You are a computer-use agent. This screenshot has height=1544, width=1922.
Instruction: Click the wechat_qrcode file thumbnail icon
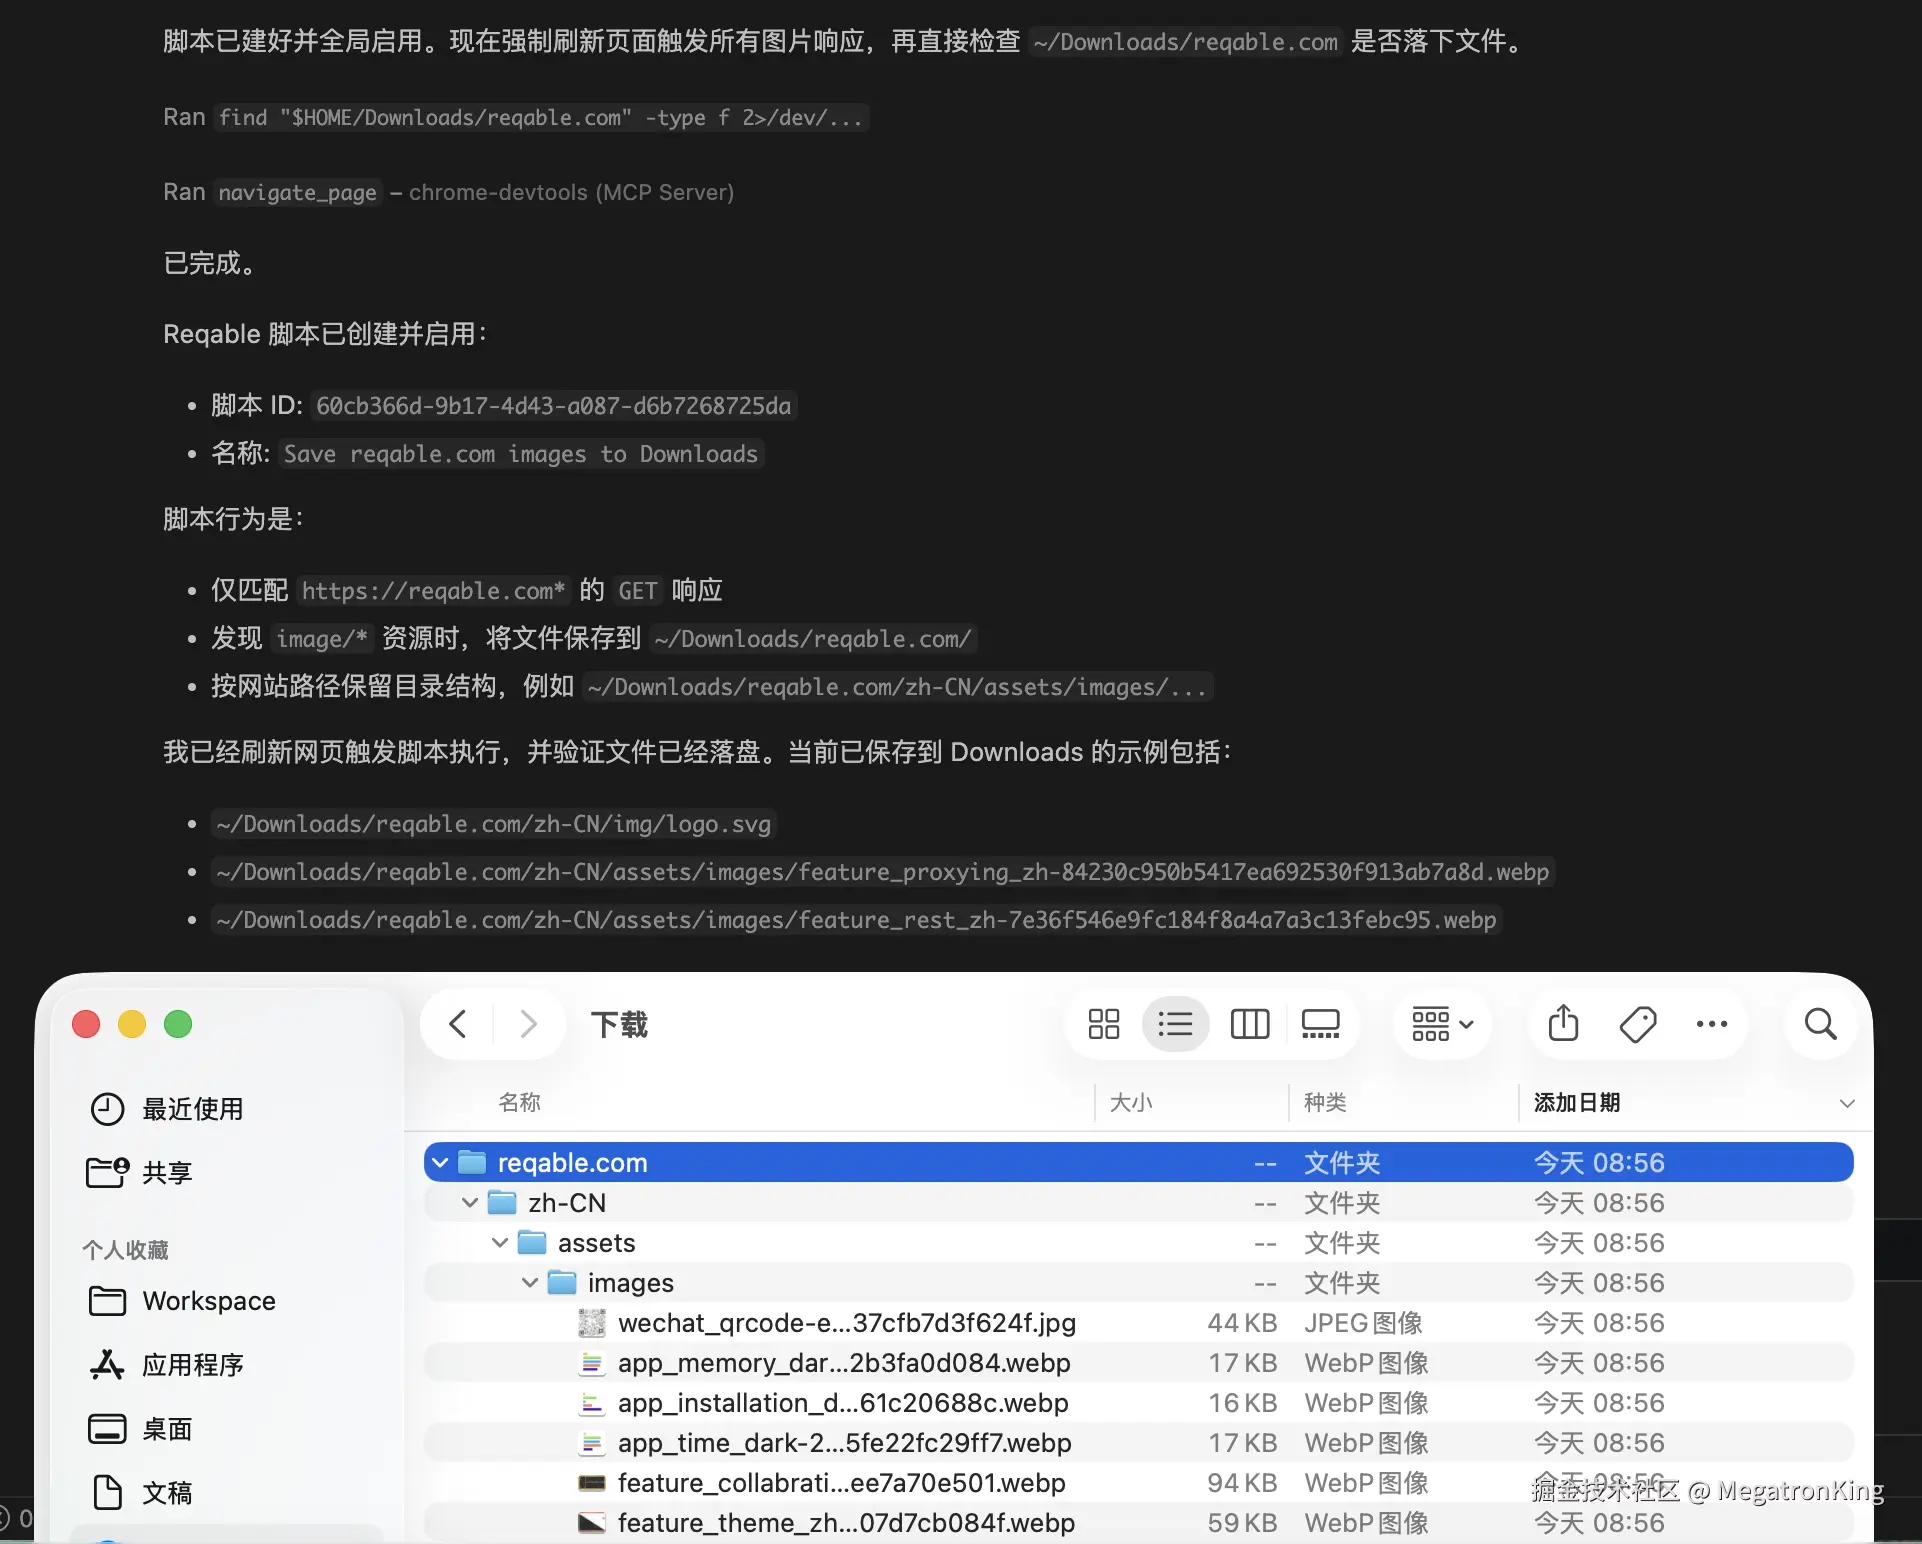(592, 1323)
